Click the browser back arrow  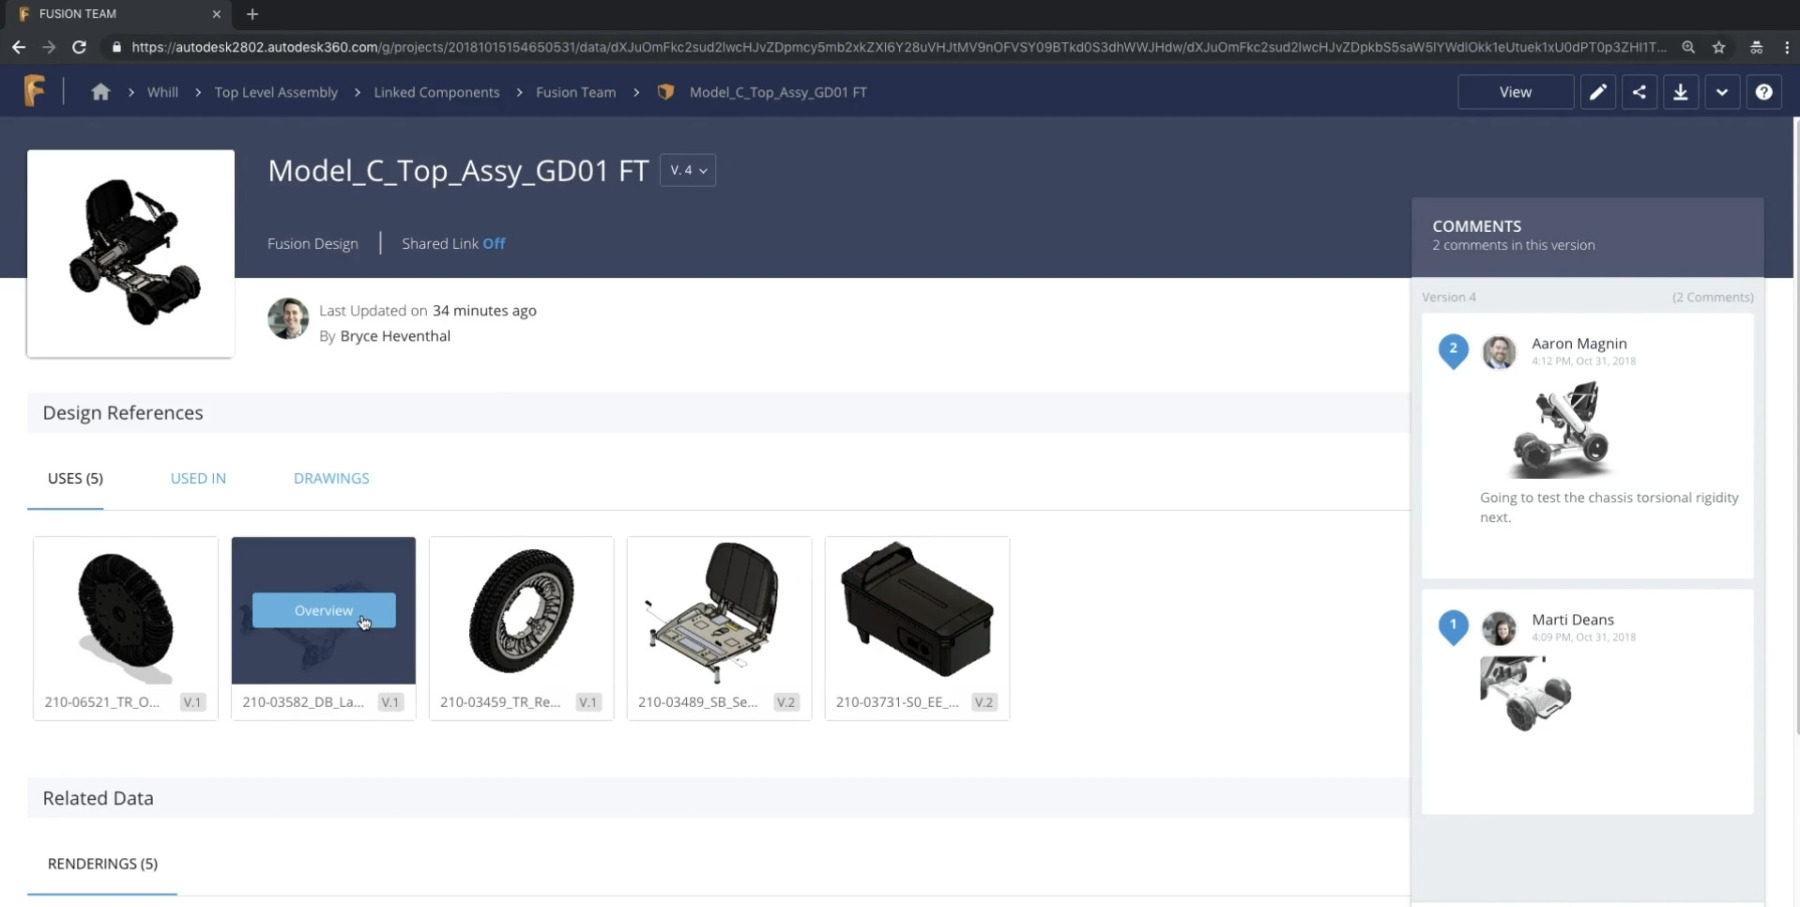point(18,47)
